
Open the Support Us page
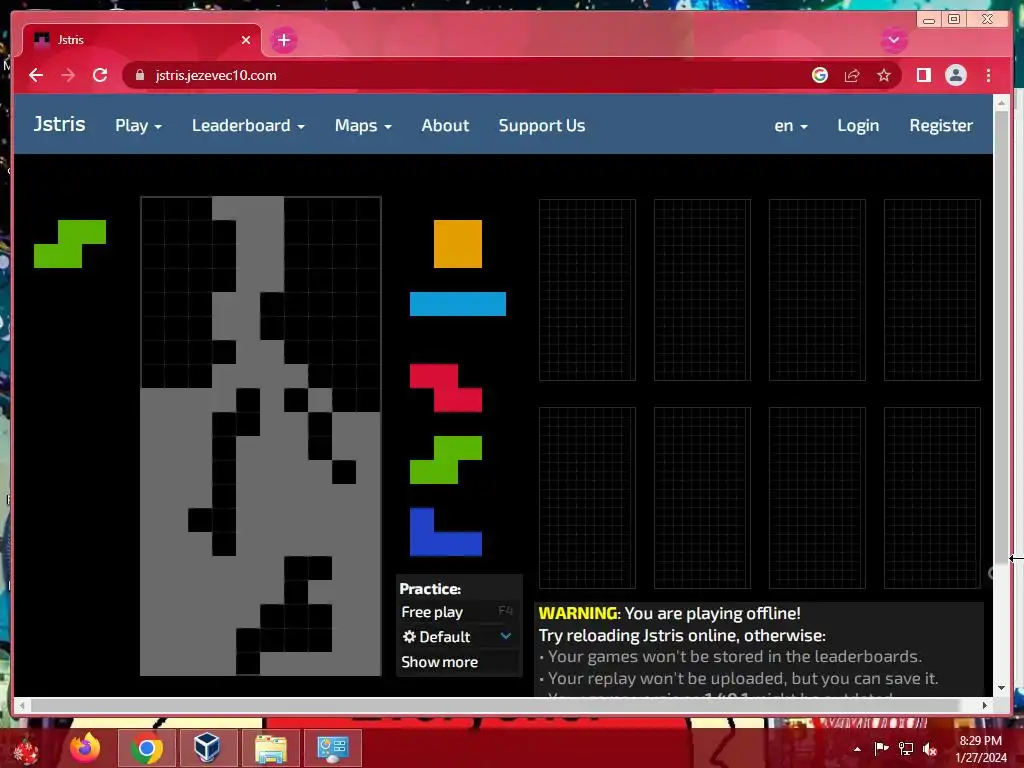[x=542, y=125]
